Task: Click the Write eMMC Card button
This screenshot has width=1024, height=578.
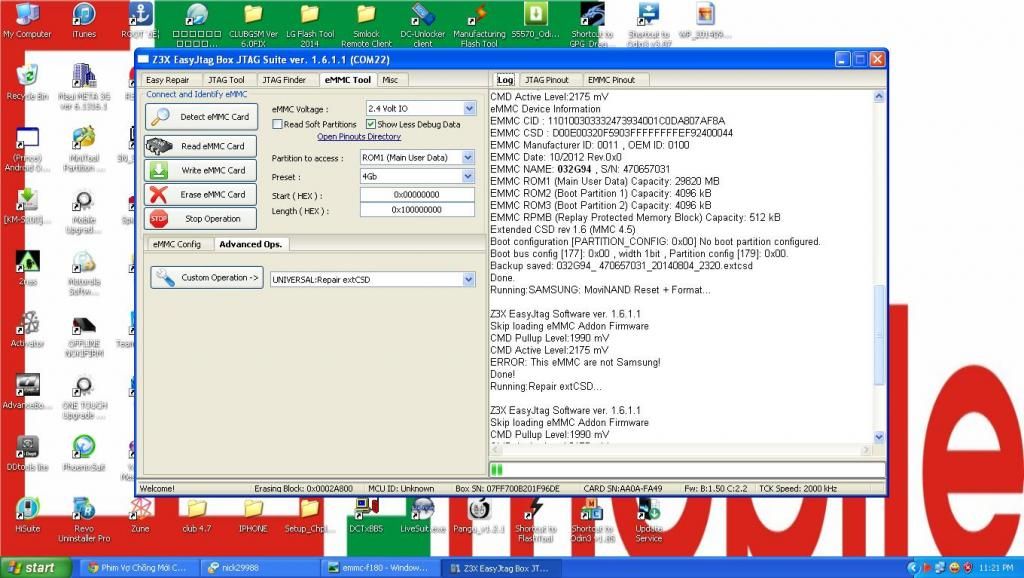Action: point(200,170)
